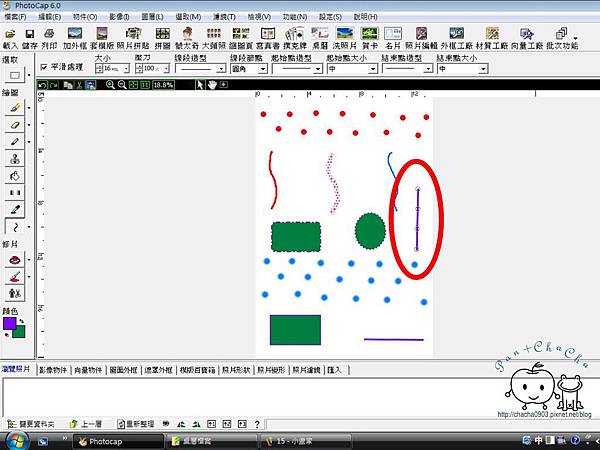Click the 重新整理 (refresh) button
600x450 pixels.
click(x=135, y=424)
